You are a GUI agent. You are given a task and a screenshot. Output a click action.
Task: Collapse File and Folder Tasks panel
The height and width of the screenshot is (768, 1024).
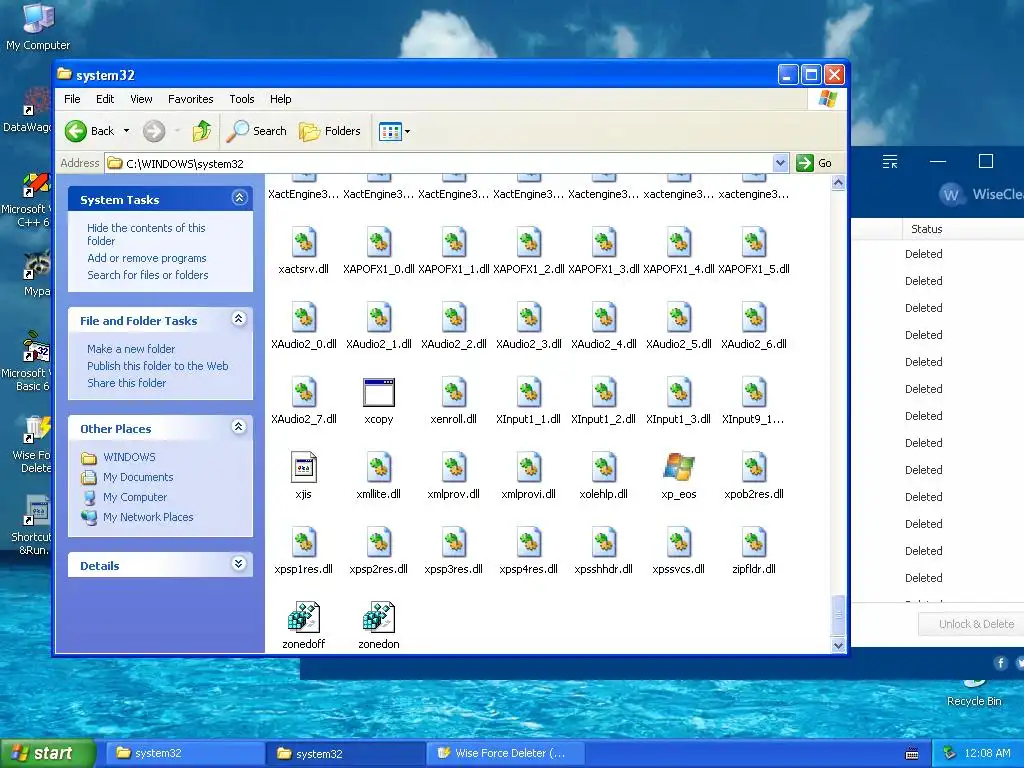[239, 319]
